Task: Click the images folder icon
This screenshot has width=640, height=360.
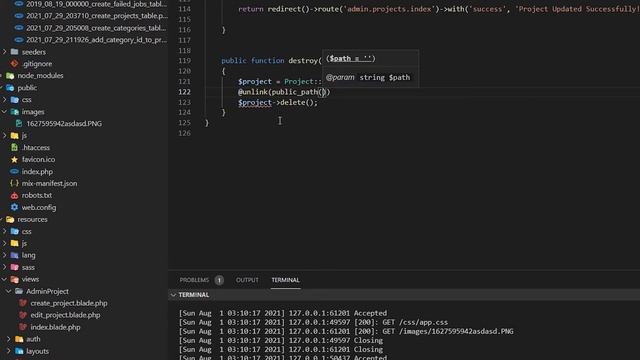Action: pyautogui.click(x=15, y=111)
